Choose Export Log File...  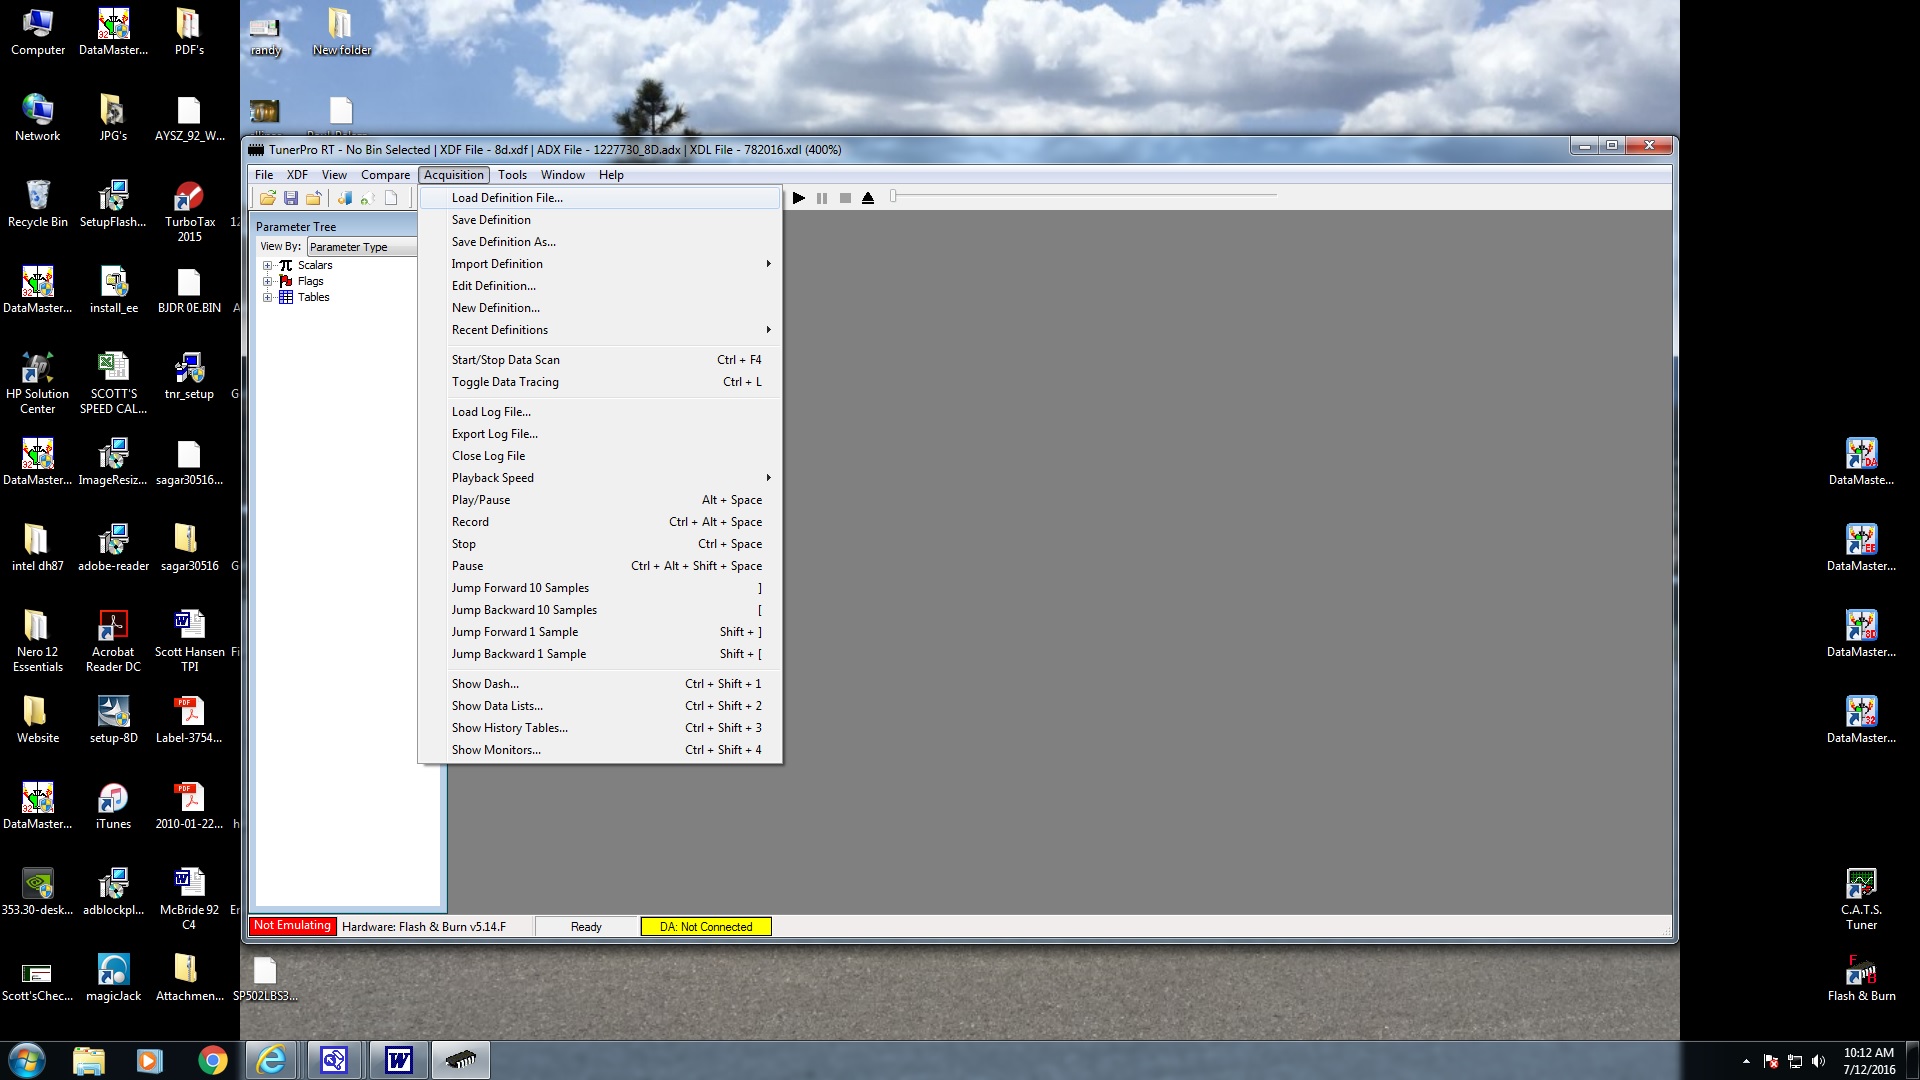coord(600,434)
